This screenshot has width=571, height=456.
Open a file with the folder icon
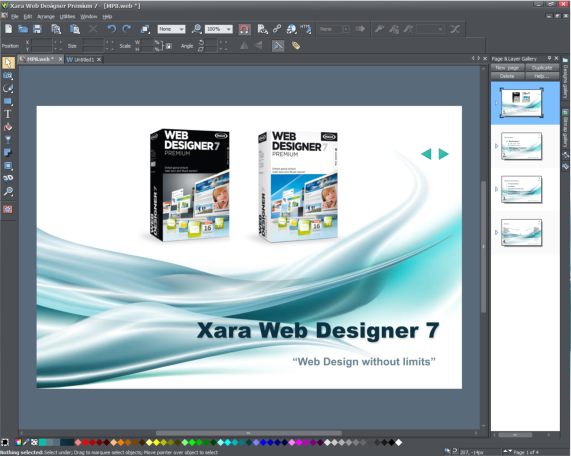[23, 29]
